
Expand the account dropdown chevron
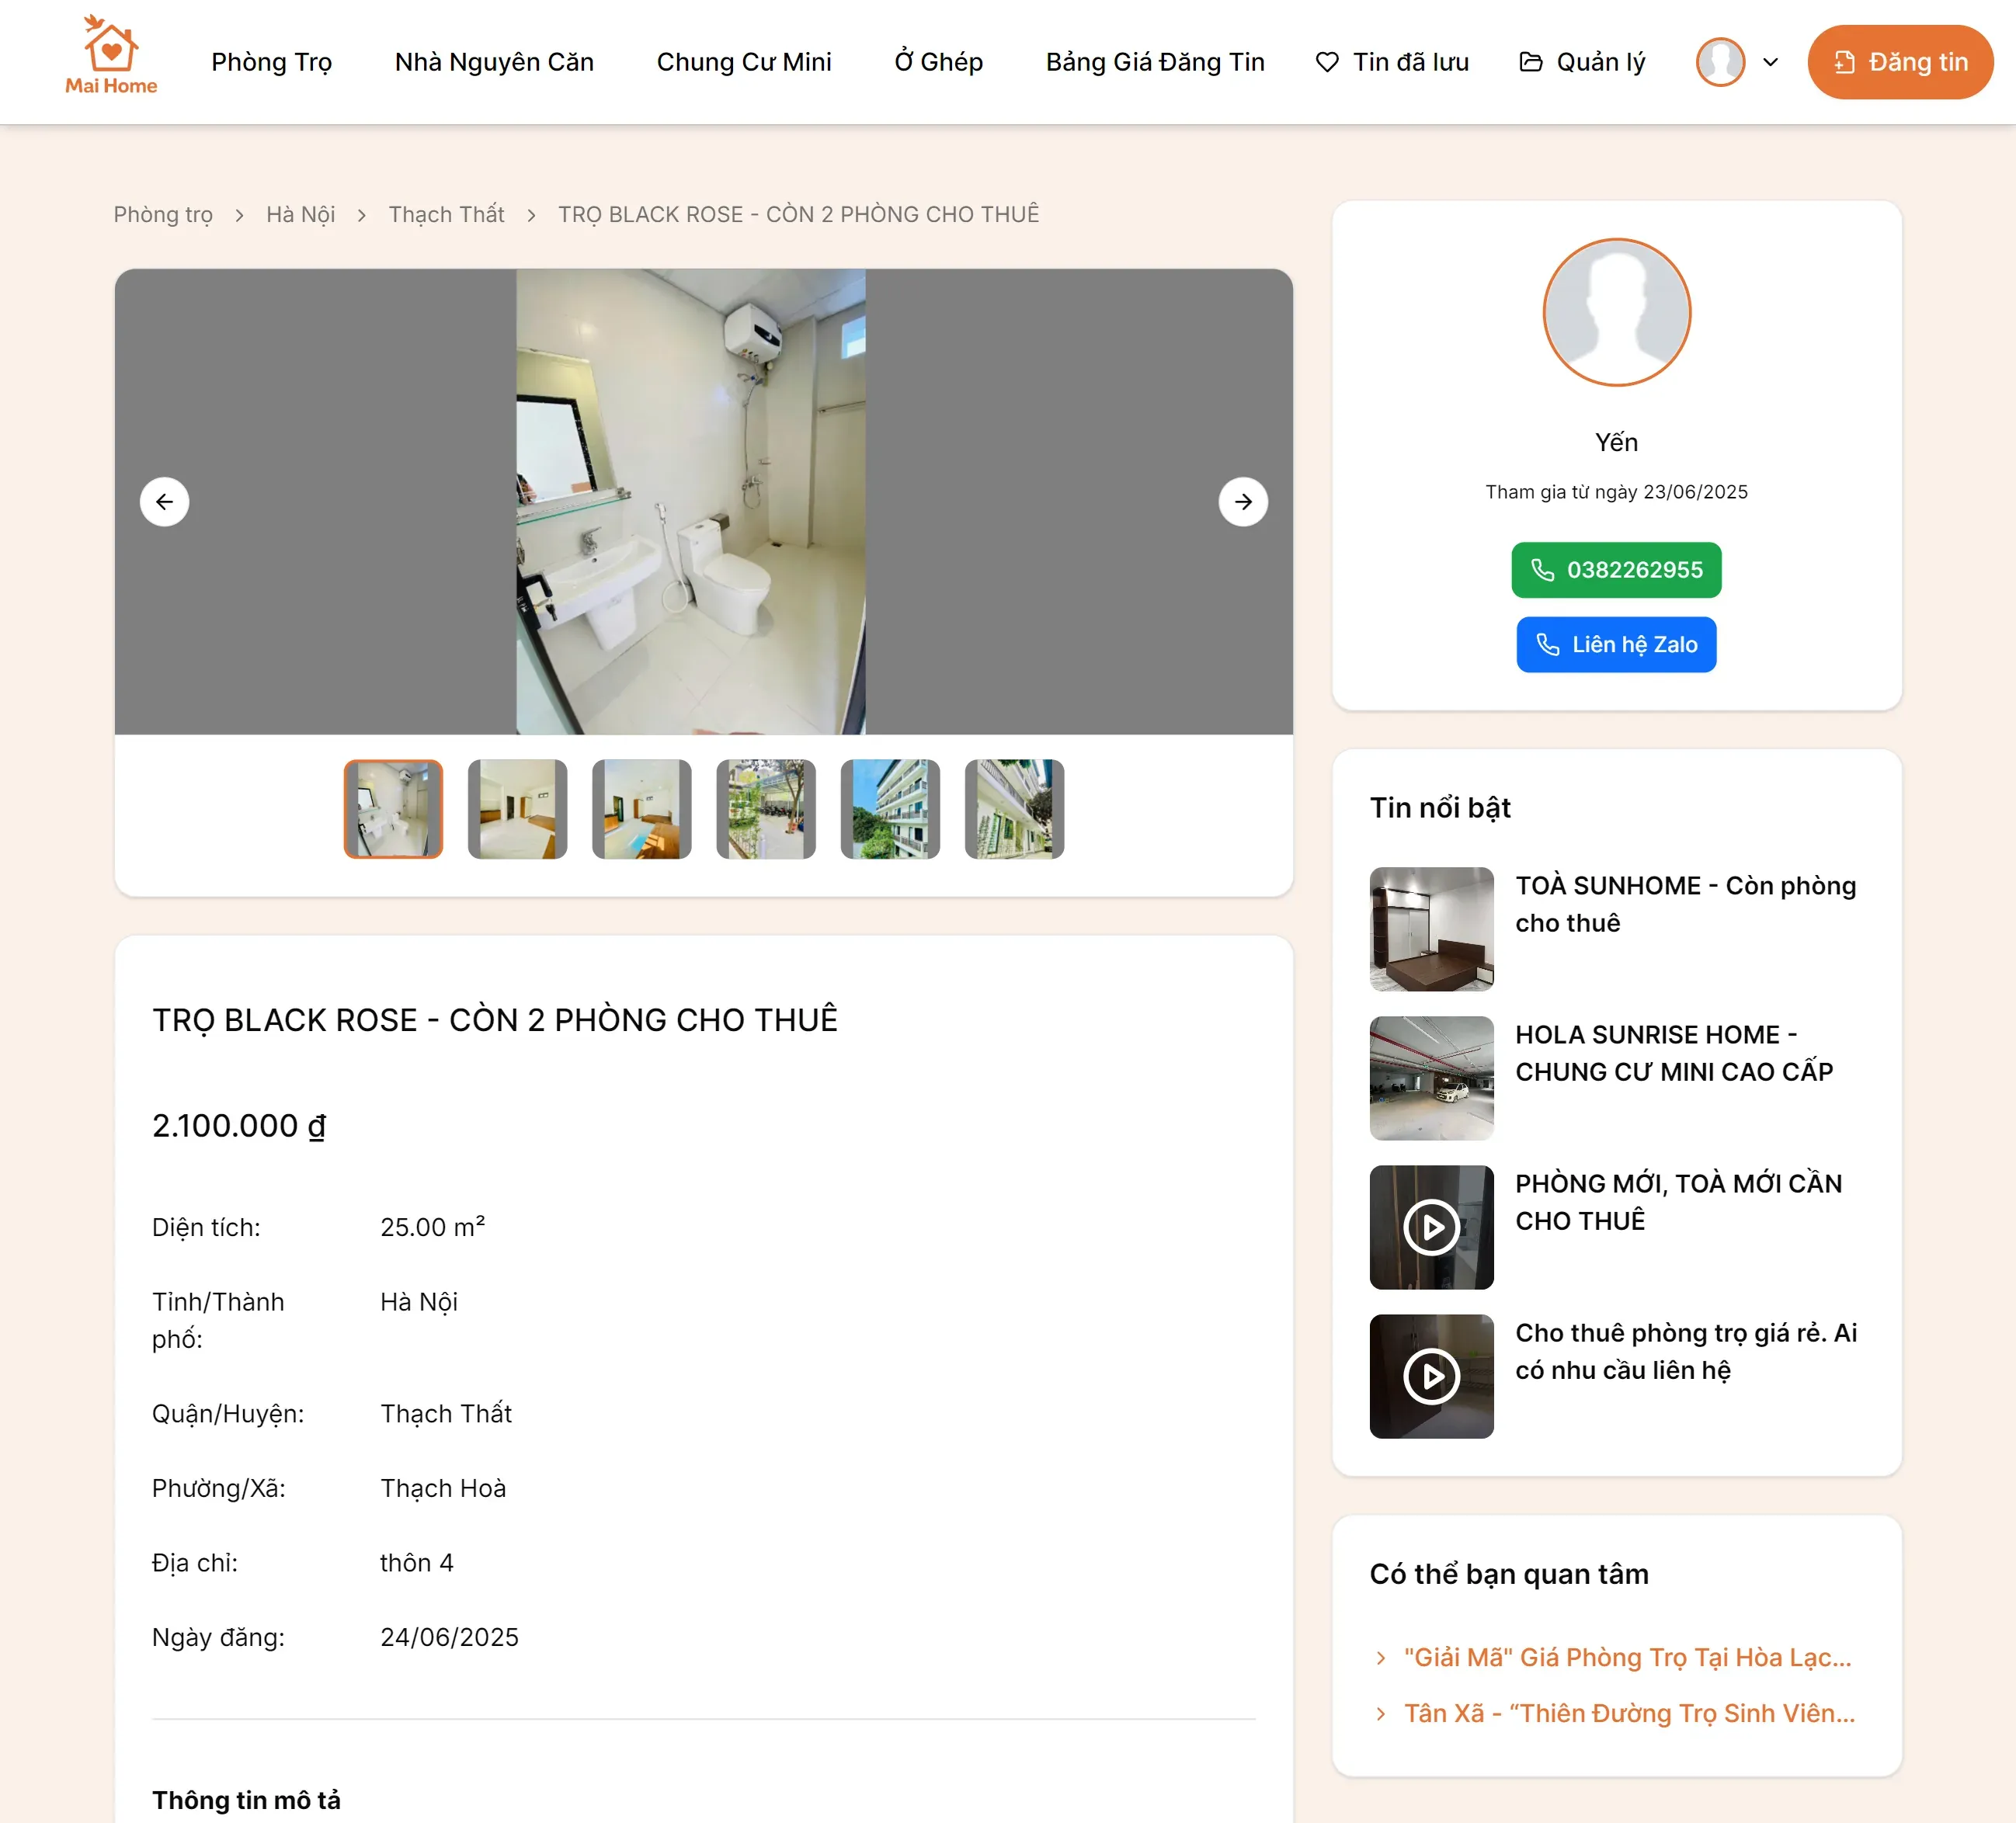click(1770, 62)
